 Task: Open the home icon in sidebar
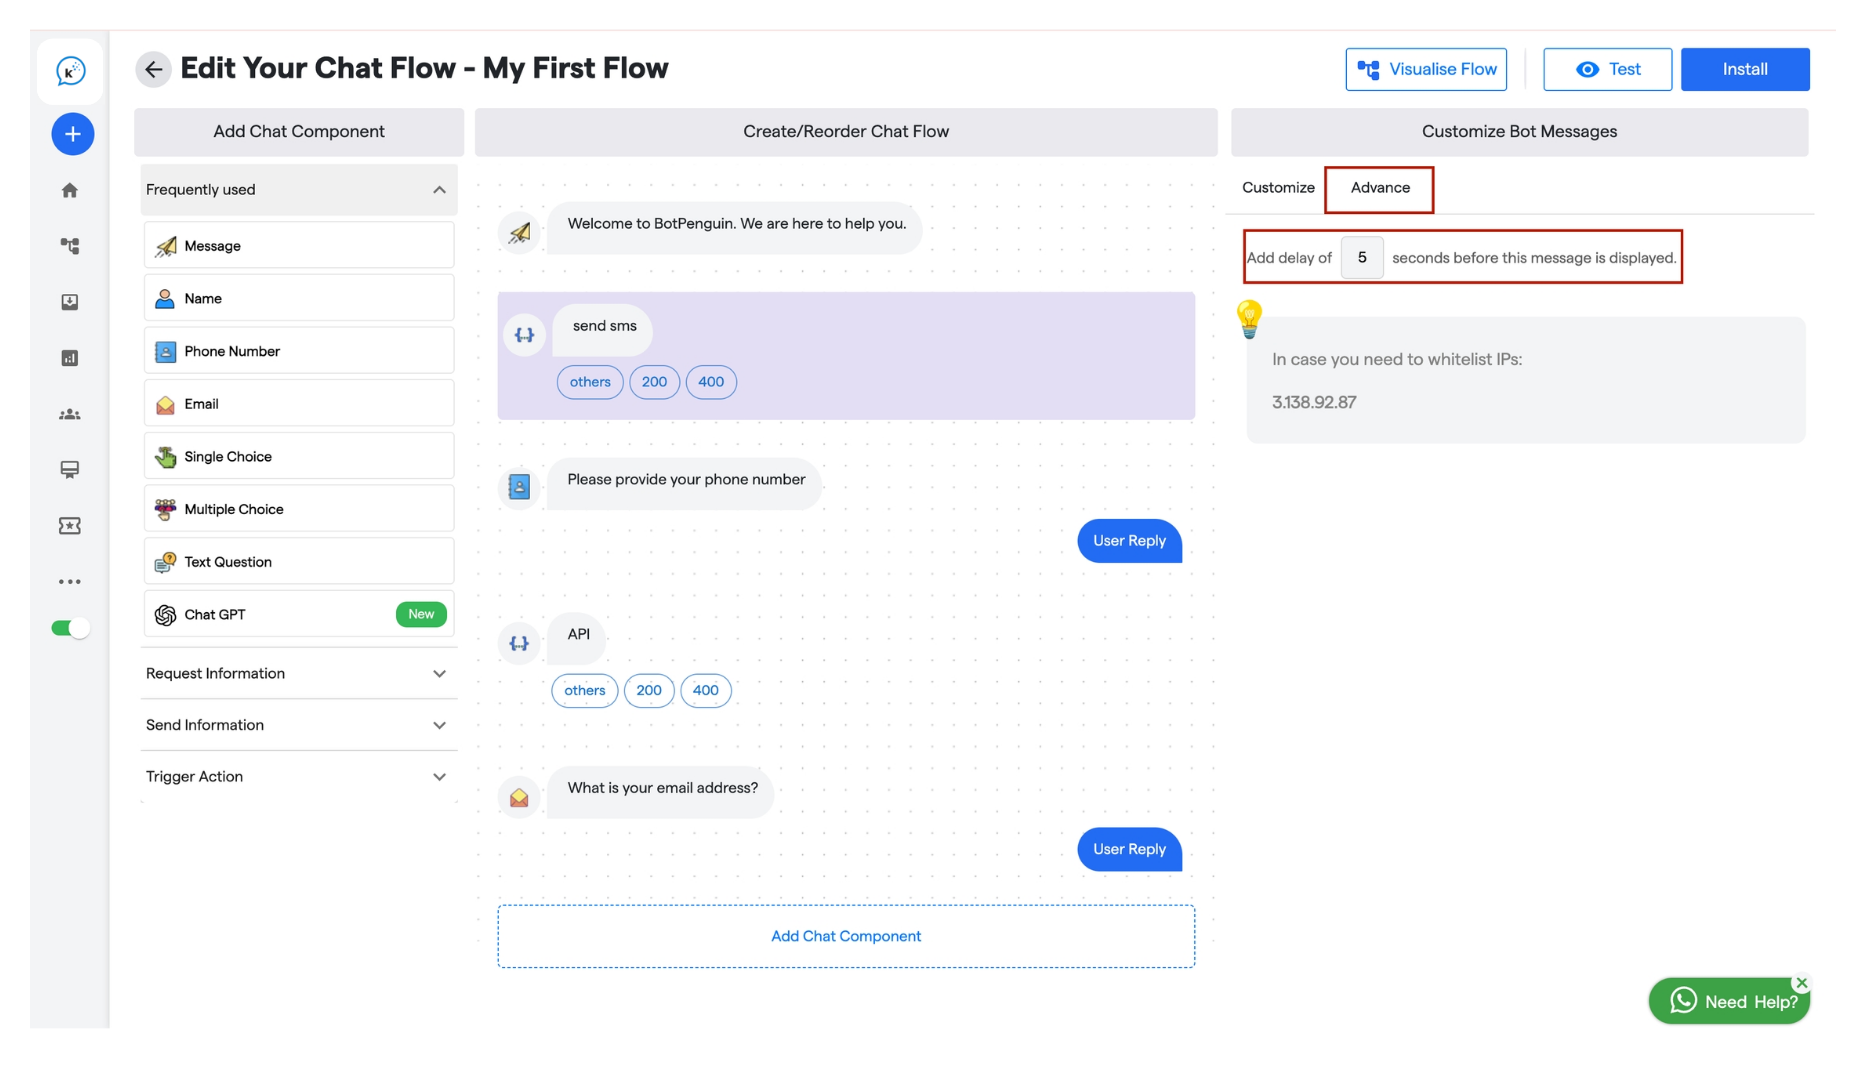(x=69, y=190)
